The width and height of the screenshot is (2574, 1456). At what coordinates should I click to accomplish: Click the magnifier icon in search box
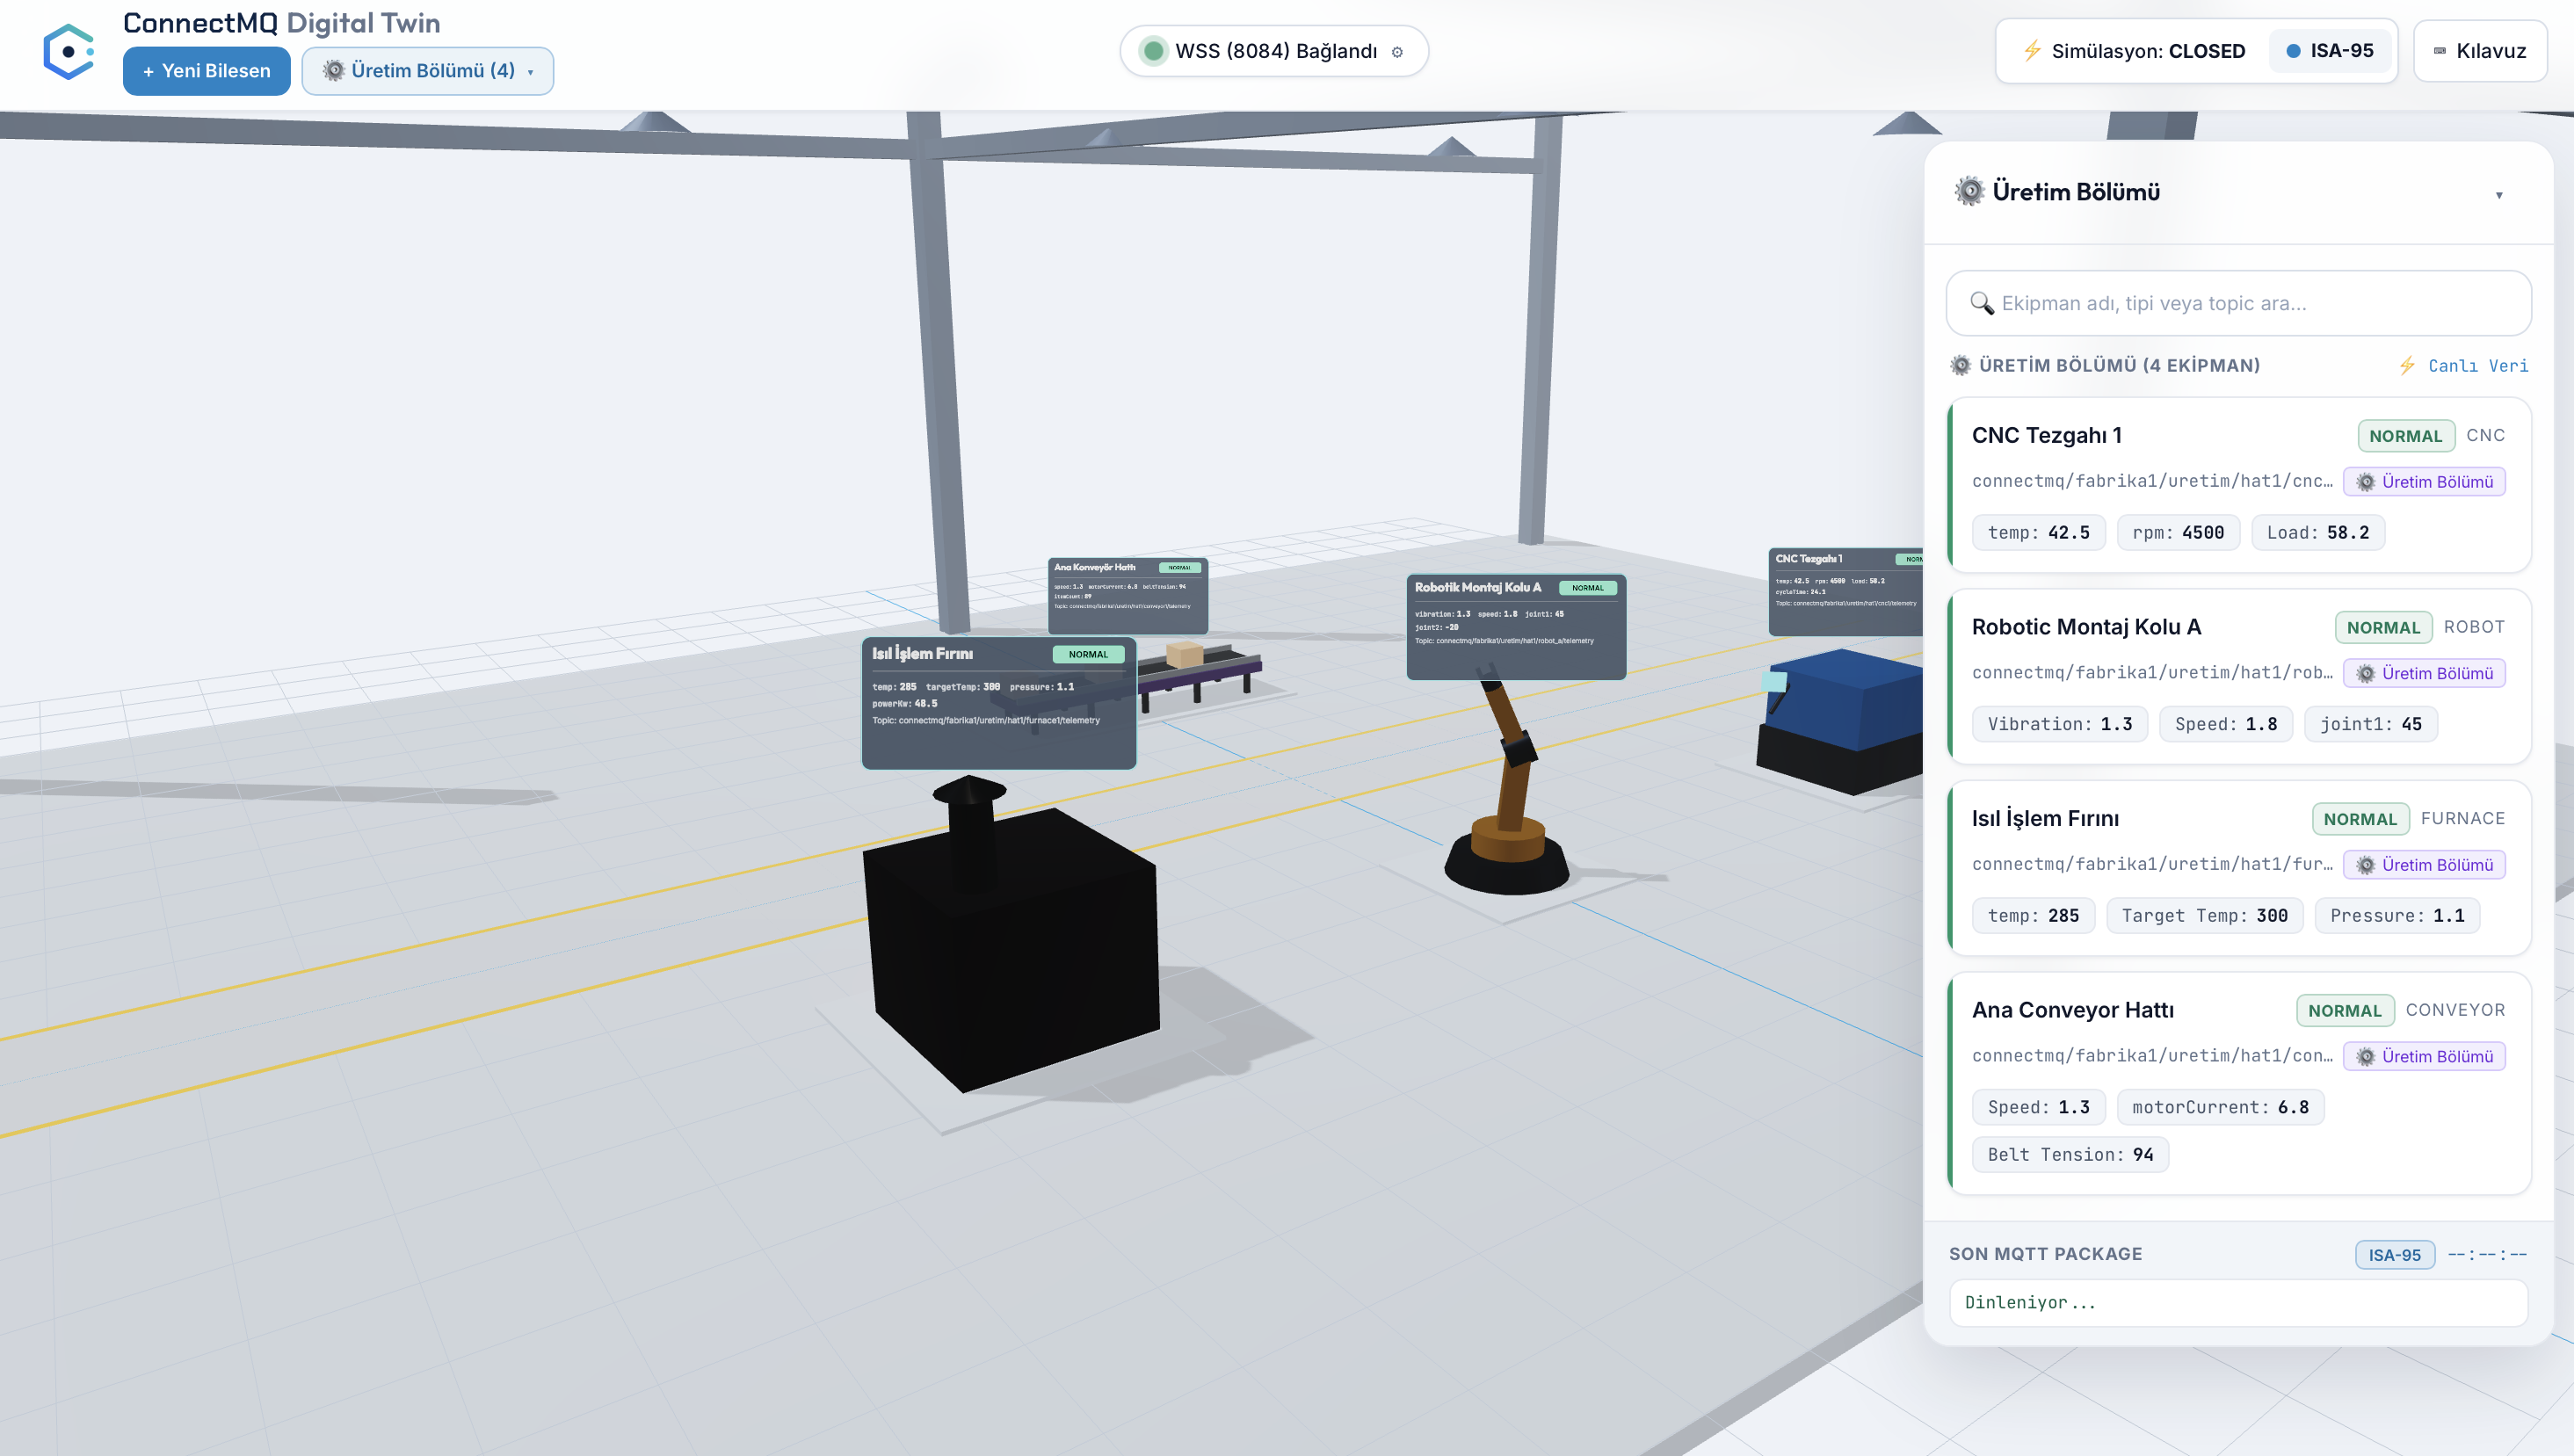1981,303
